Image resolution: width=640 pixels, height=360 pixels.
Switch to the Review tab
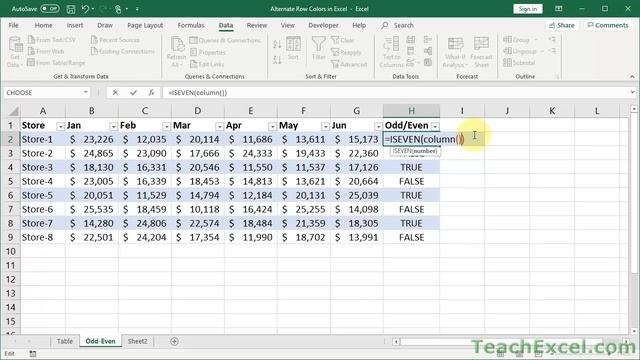(x=257, y=25)
